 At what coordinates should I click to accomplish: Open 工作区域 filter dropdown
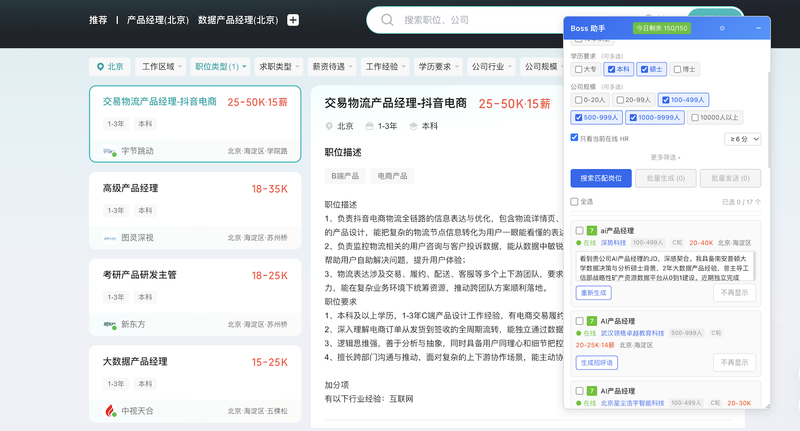[x=161, y=66]
